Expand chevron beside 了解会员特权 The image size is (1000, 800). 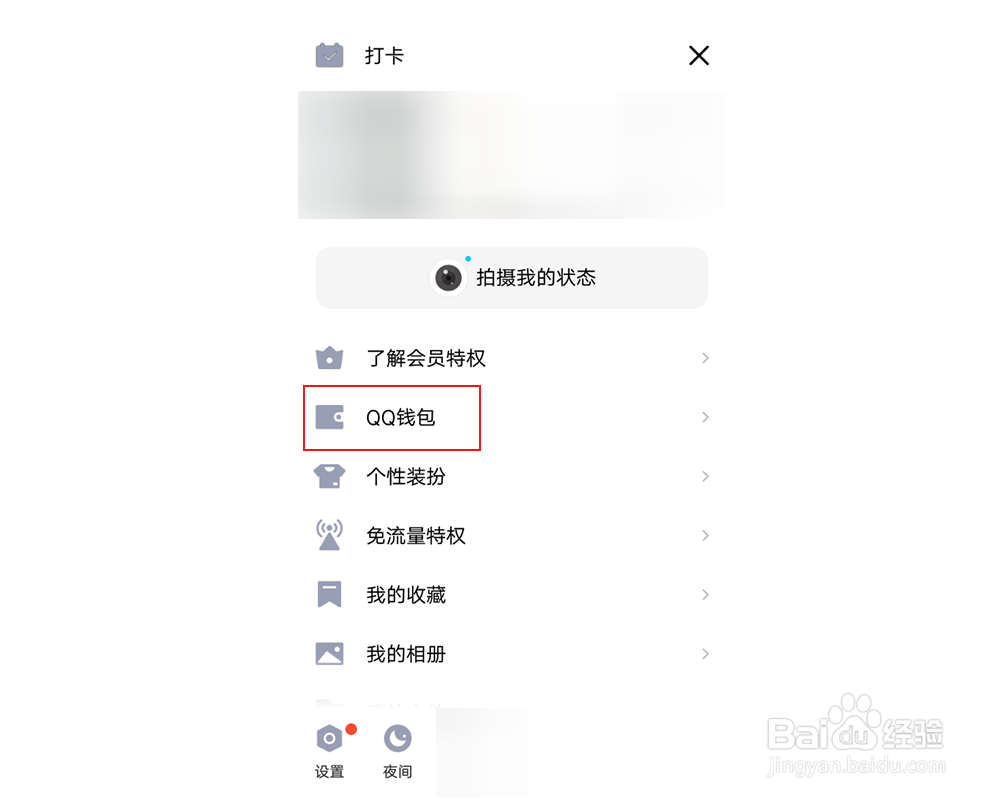(705, 358)
